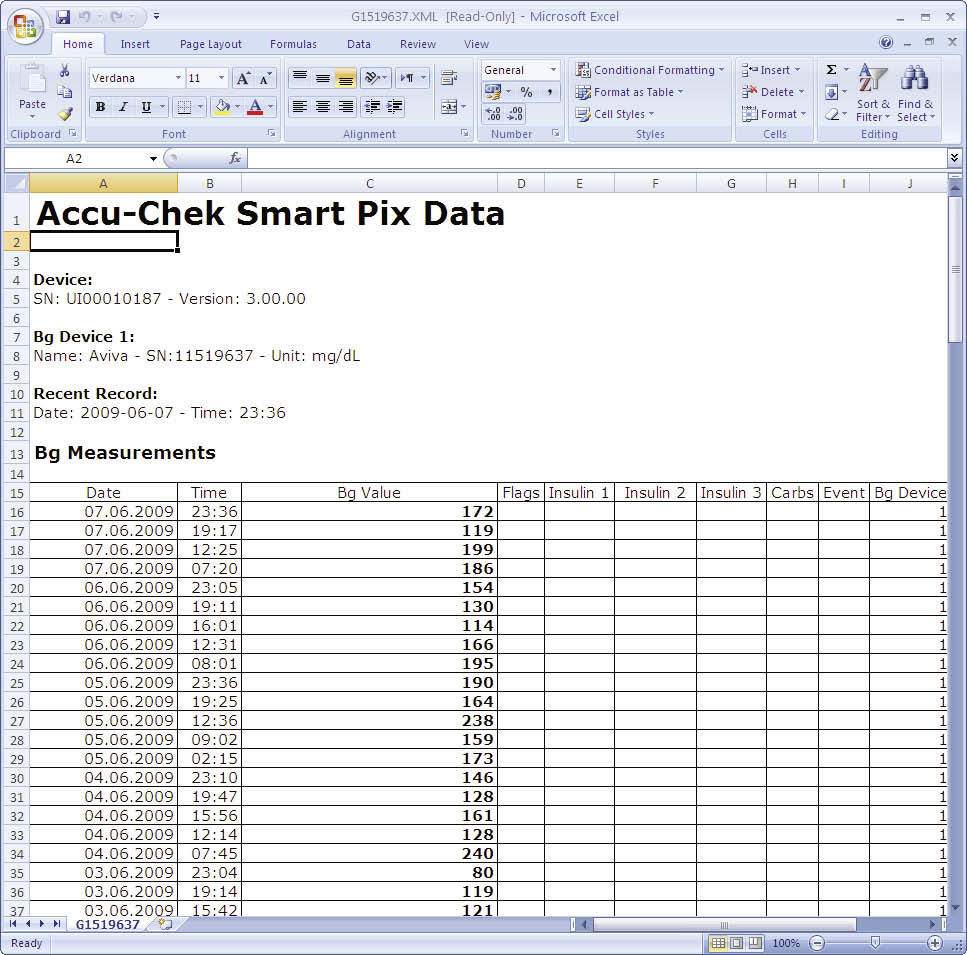
Task: Click the Zoom In plus button
Action: click(934, 943)
